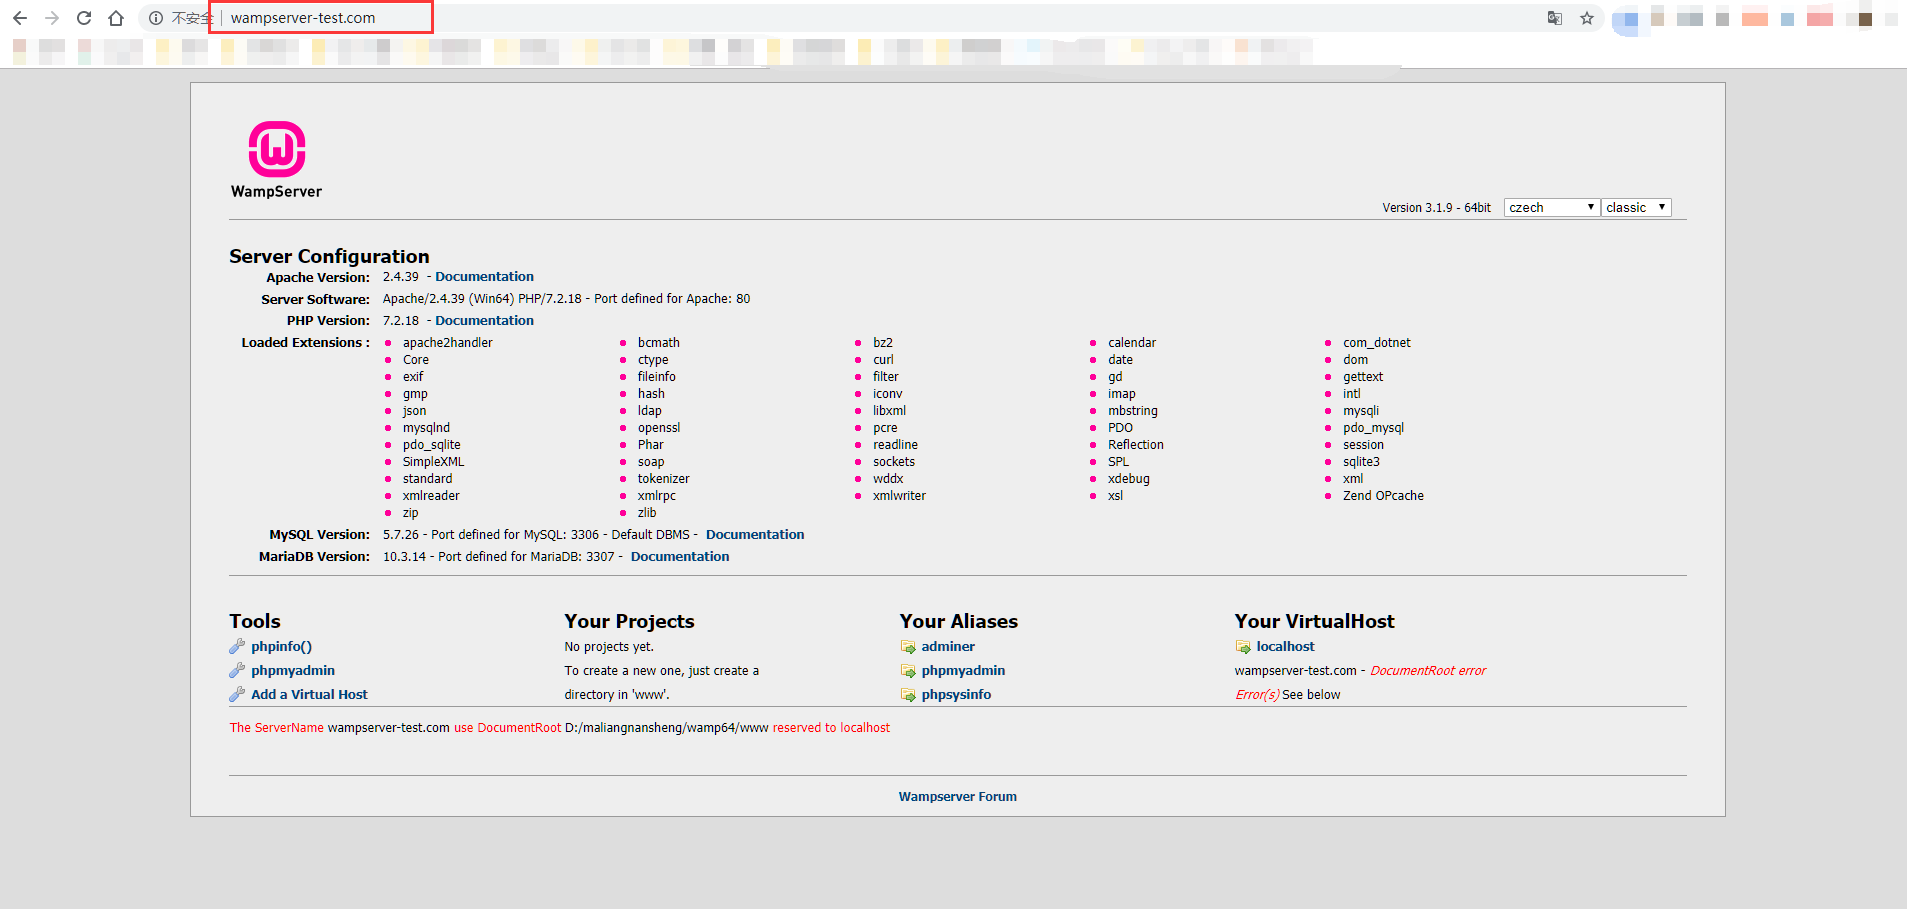Click the xmlwriter extension entry

899,496
